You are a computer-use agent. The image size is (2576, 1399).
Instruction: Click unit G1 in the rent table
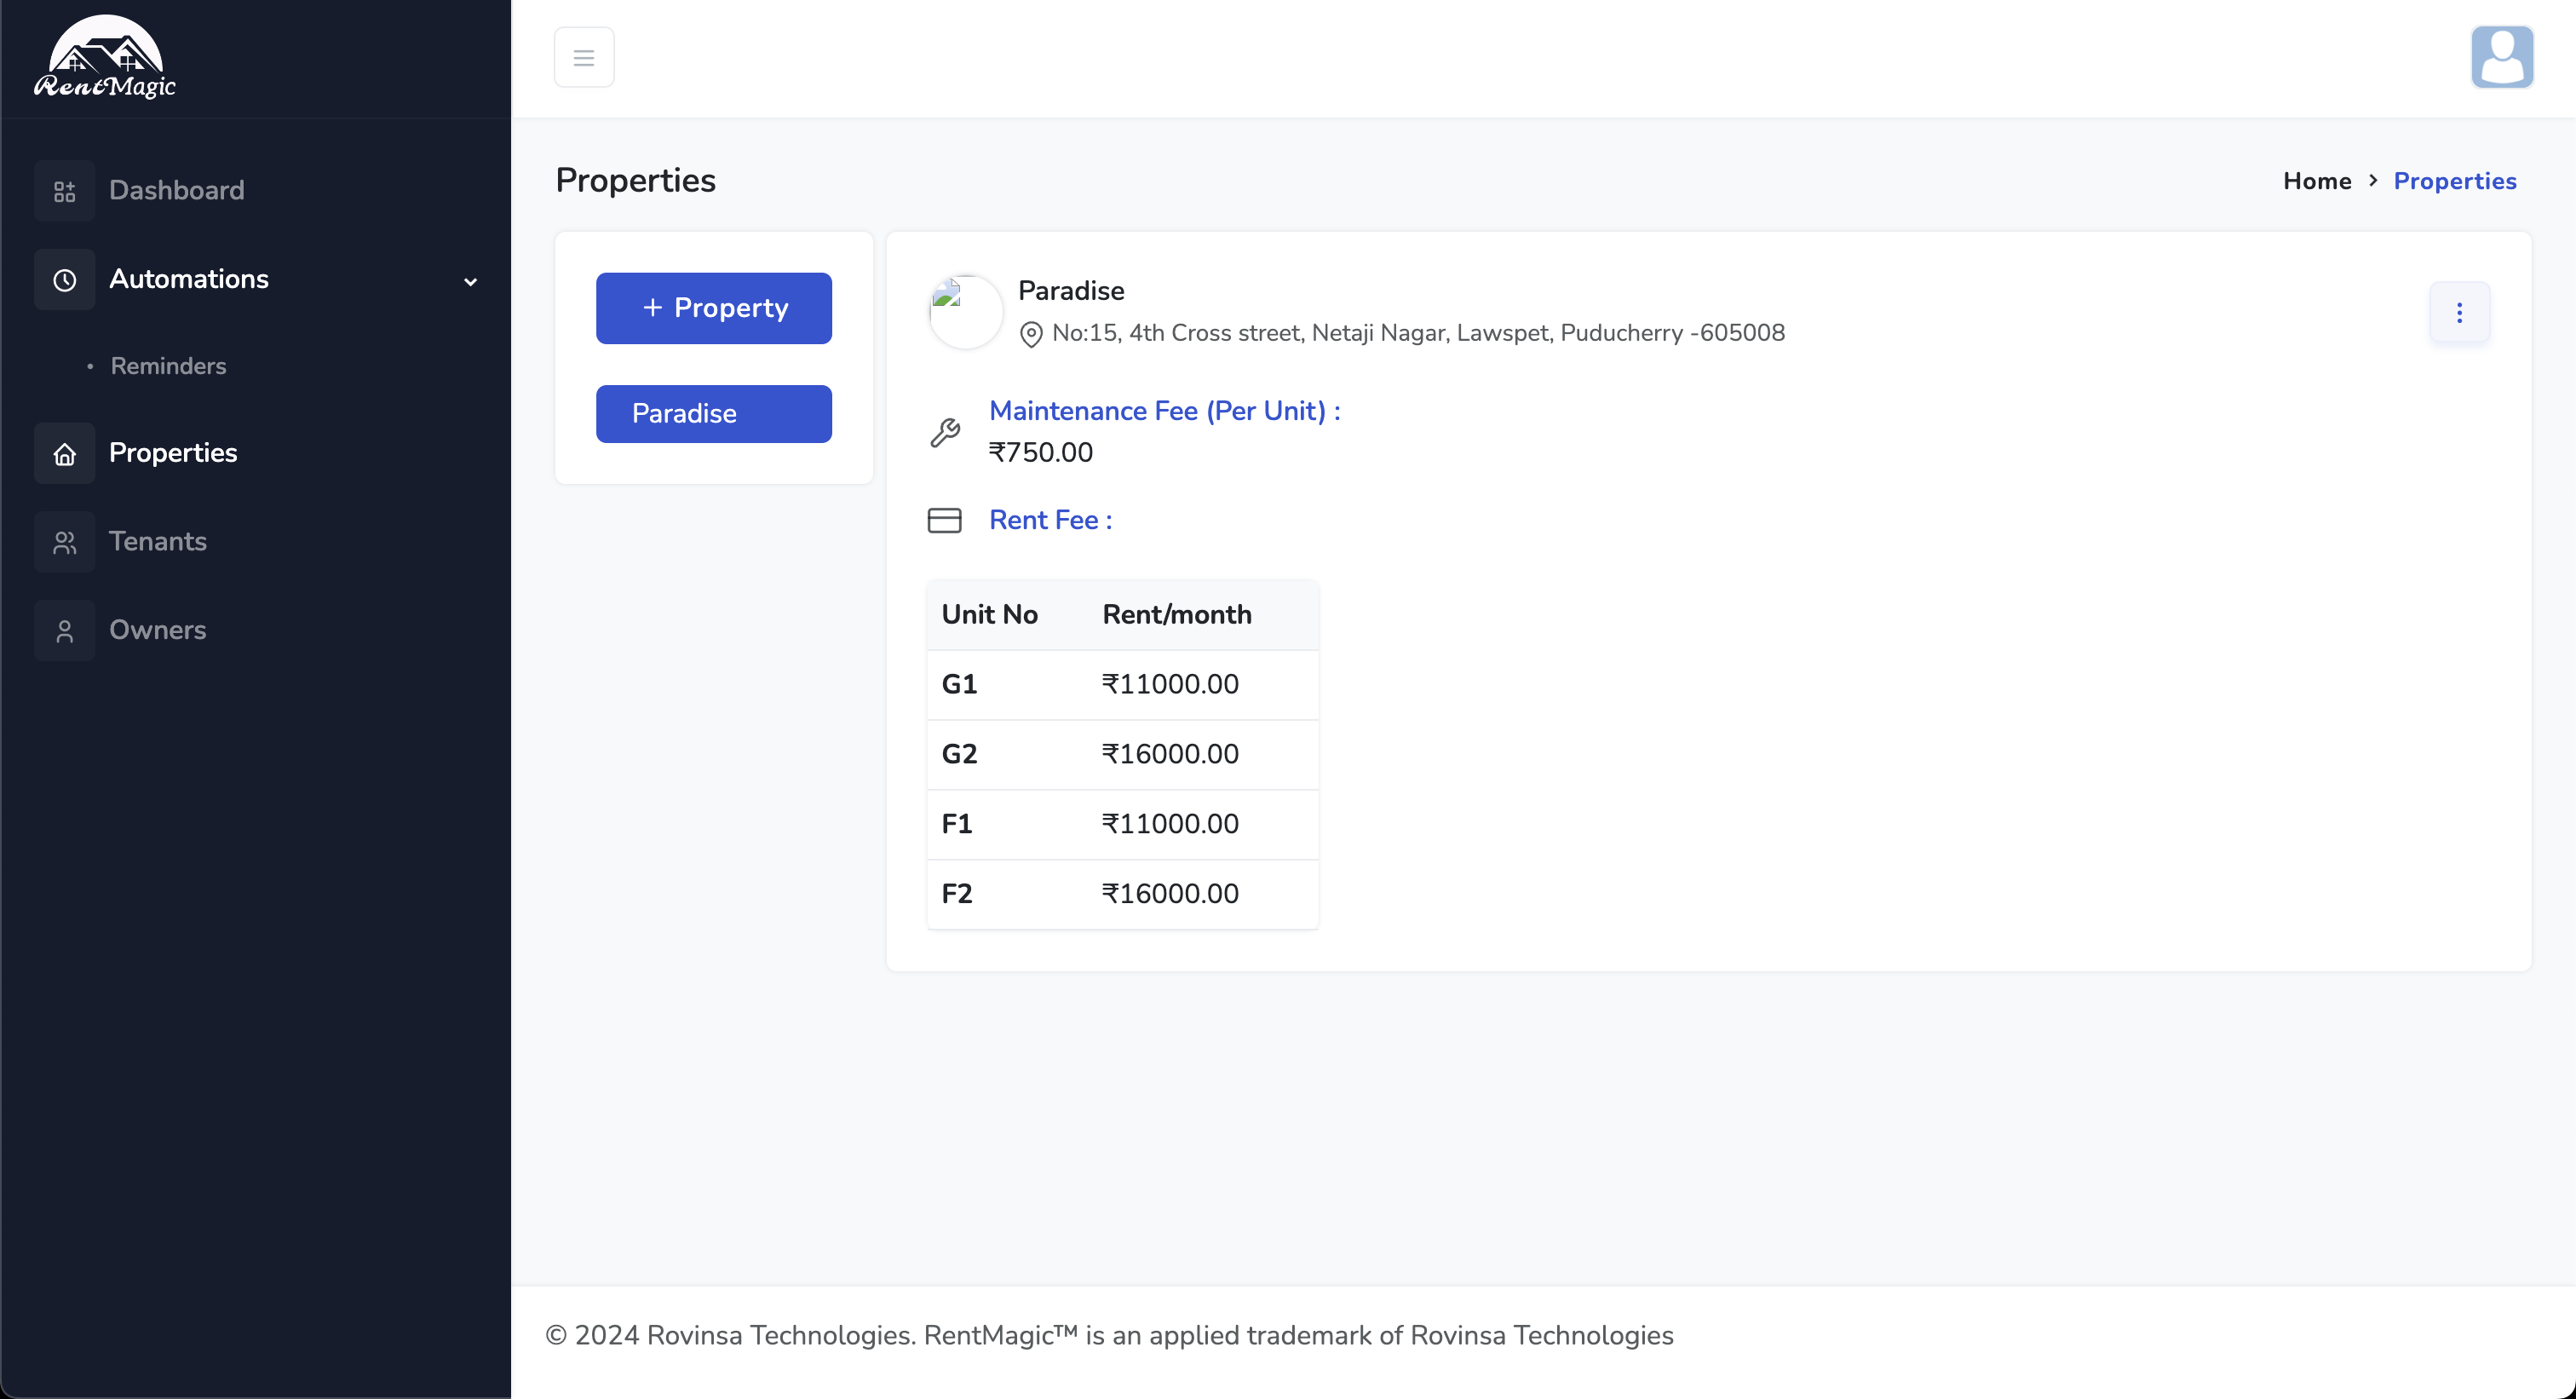click(x=959, y=684)
